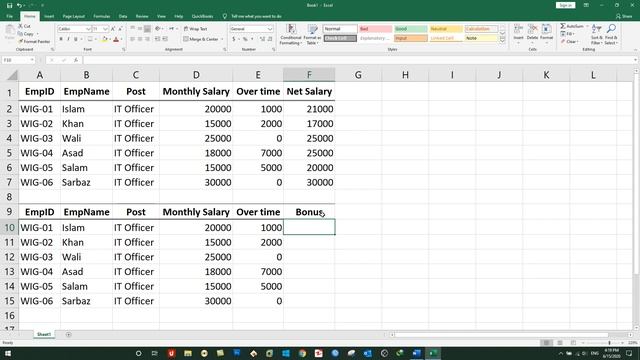Select column header G

click(358, 75)
